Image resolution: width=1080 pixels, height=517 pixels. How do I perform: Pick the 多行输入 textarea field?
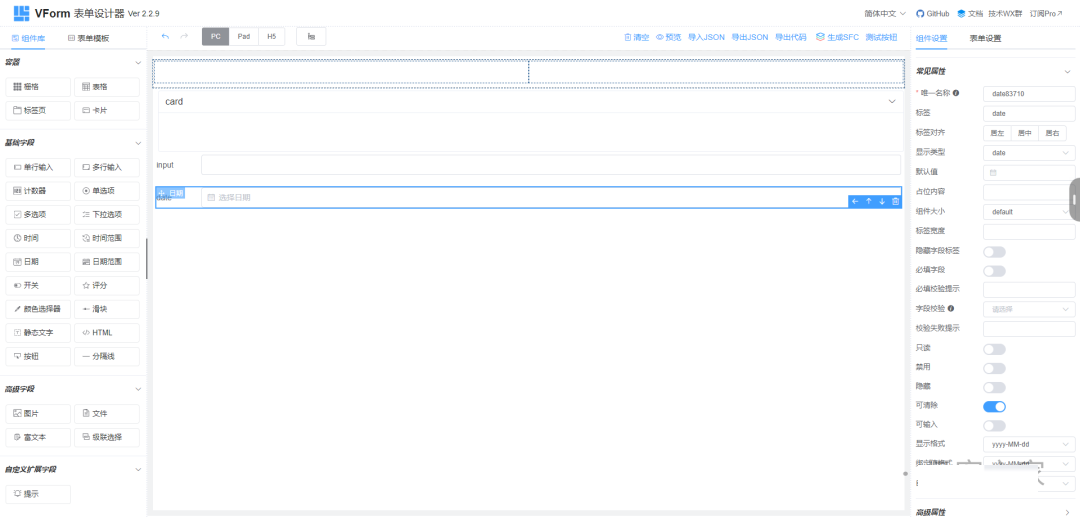[x=107, y=167]
